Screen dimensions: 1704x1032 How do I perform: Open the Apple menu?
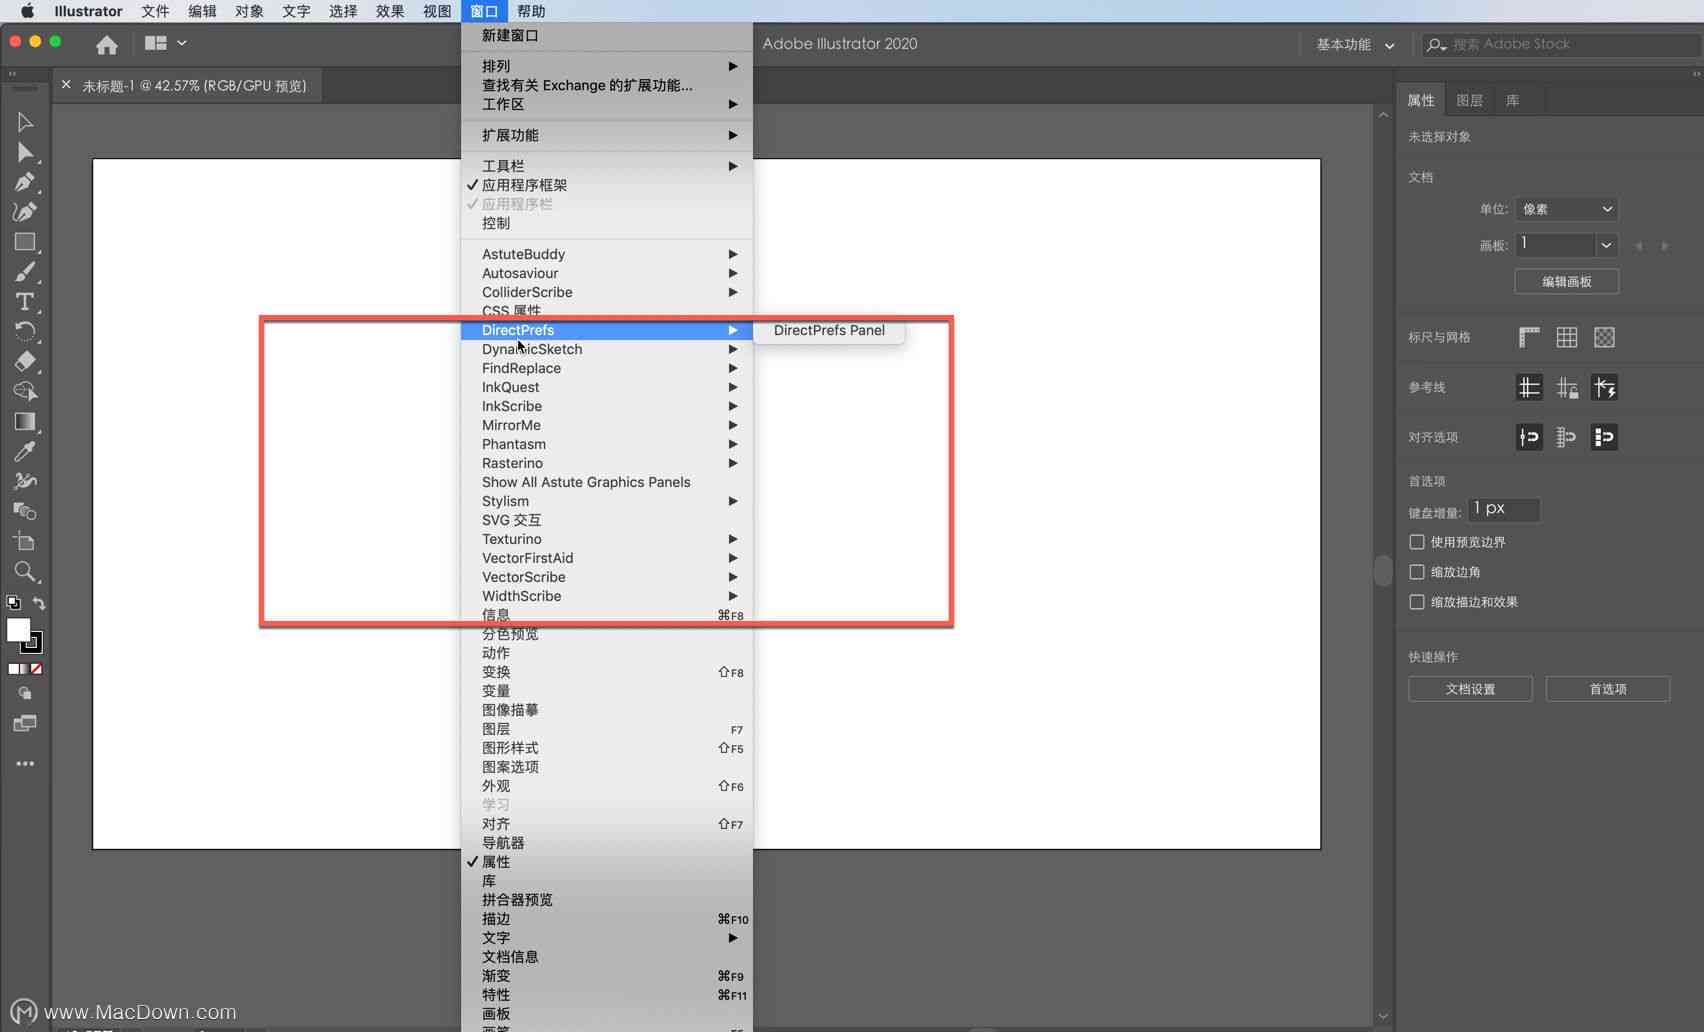pyautogui.click(x=27, y=11)
